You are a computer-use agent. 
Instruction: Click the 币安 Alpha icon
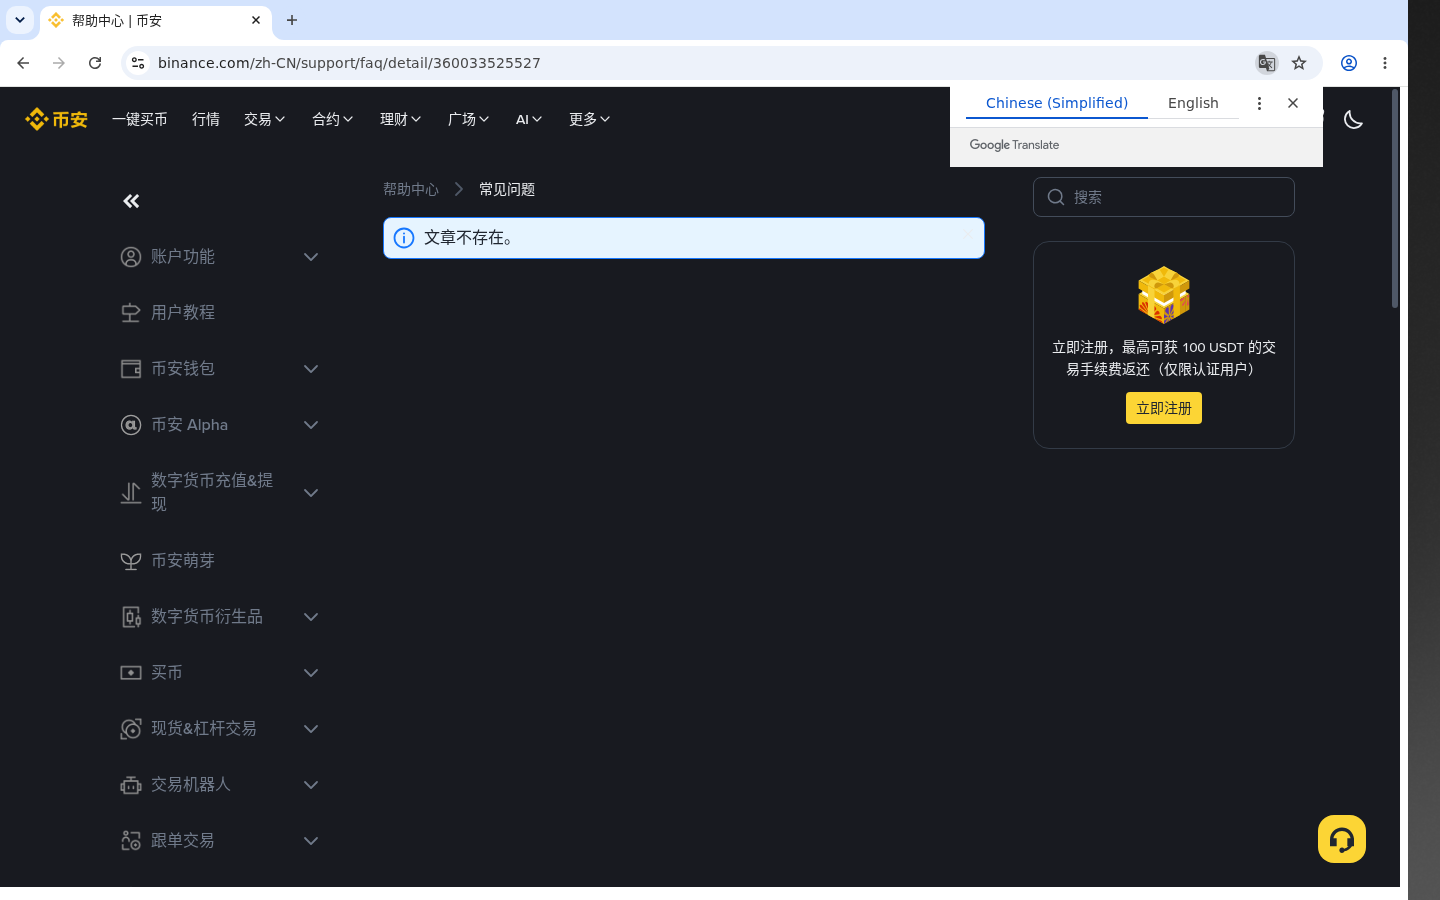click(131, 425)
